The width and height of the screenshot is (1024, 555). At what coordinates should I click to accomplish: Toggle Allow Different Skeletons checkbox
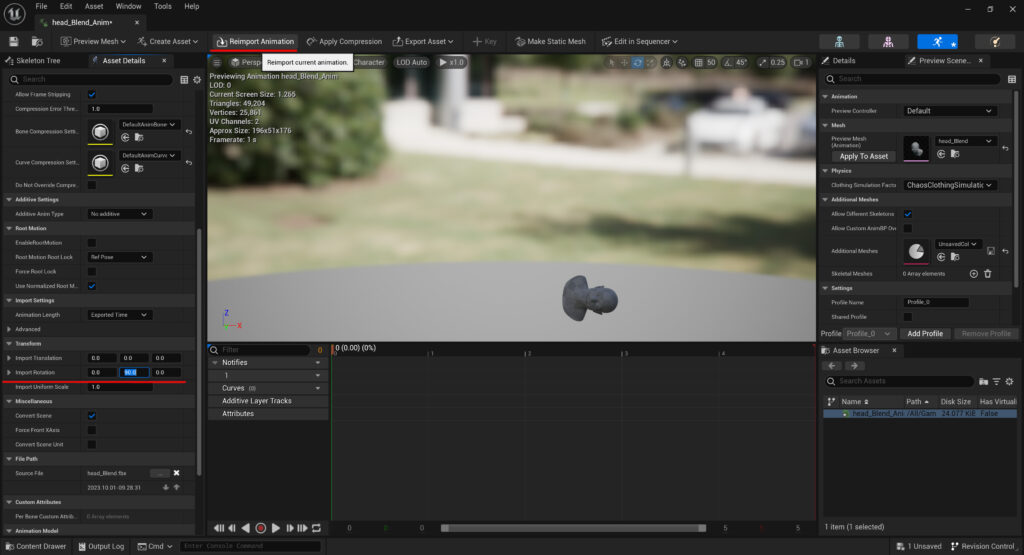(908, 214)
